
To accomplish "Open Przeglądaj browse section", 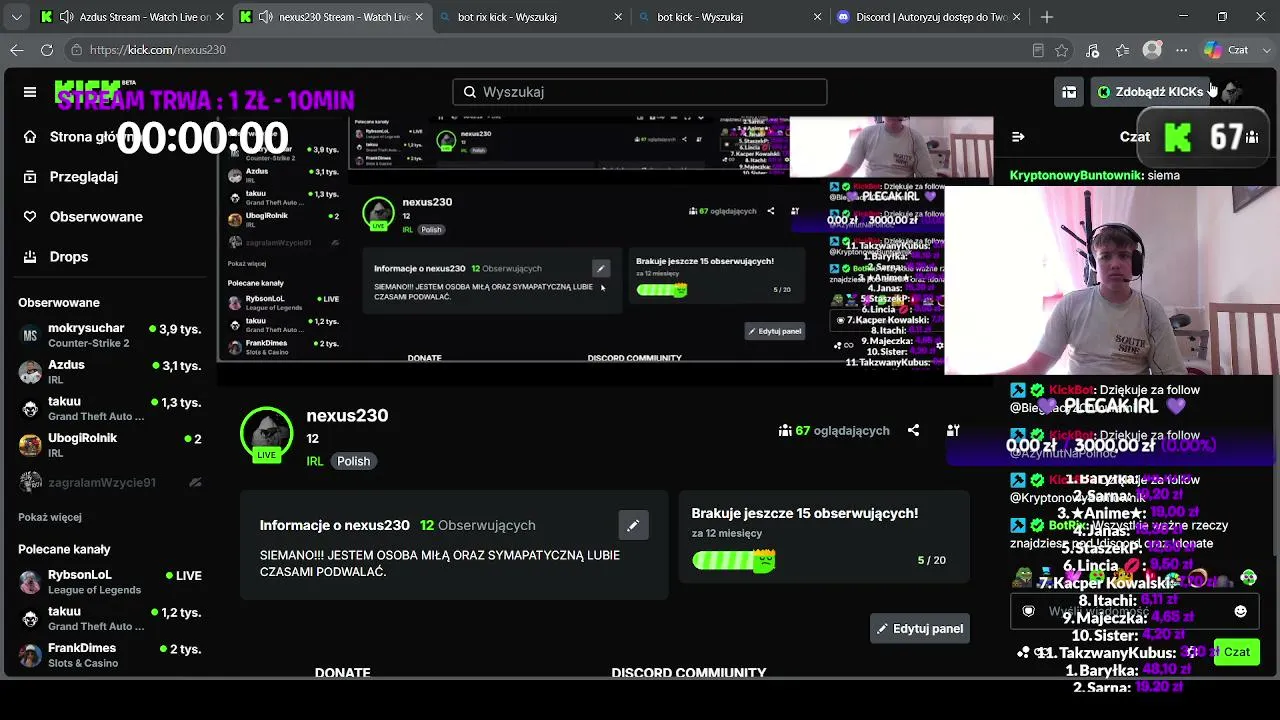I will [x=84, y=177].
